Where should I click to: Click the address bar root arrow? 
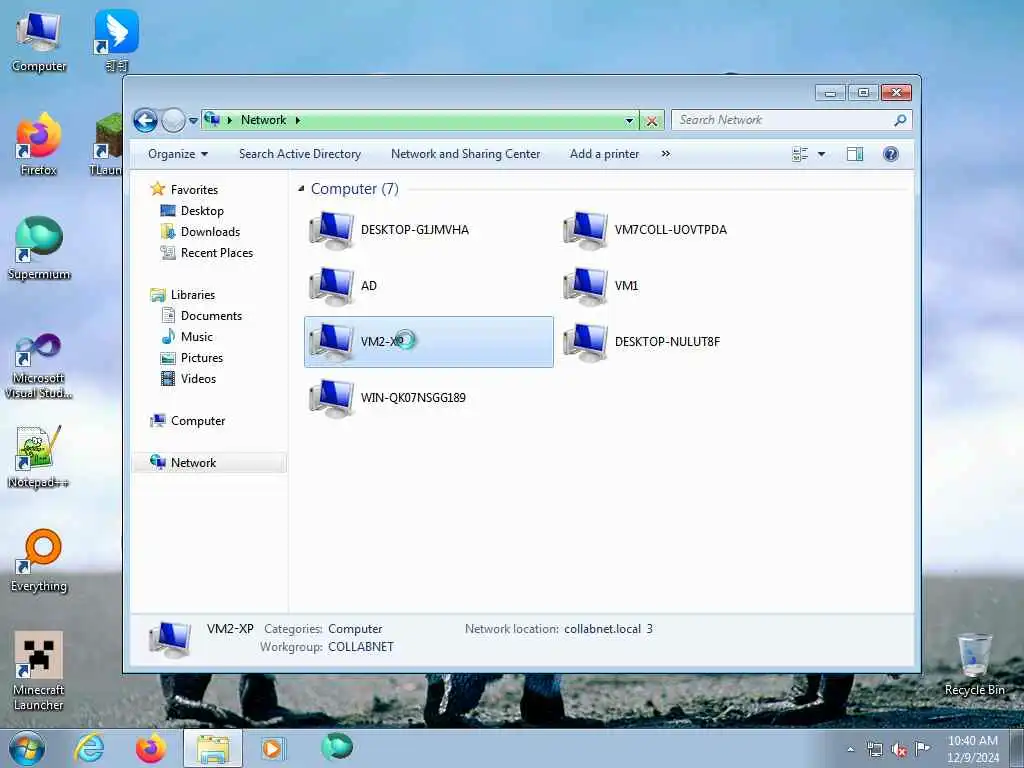230,120
